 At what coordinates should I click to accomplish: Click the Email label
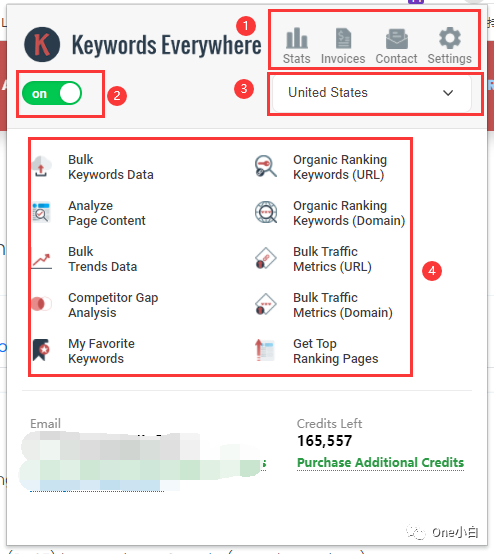[x=46, y=423]
